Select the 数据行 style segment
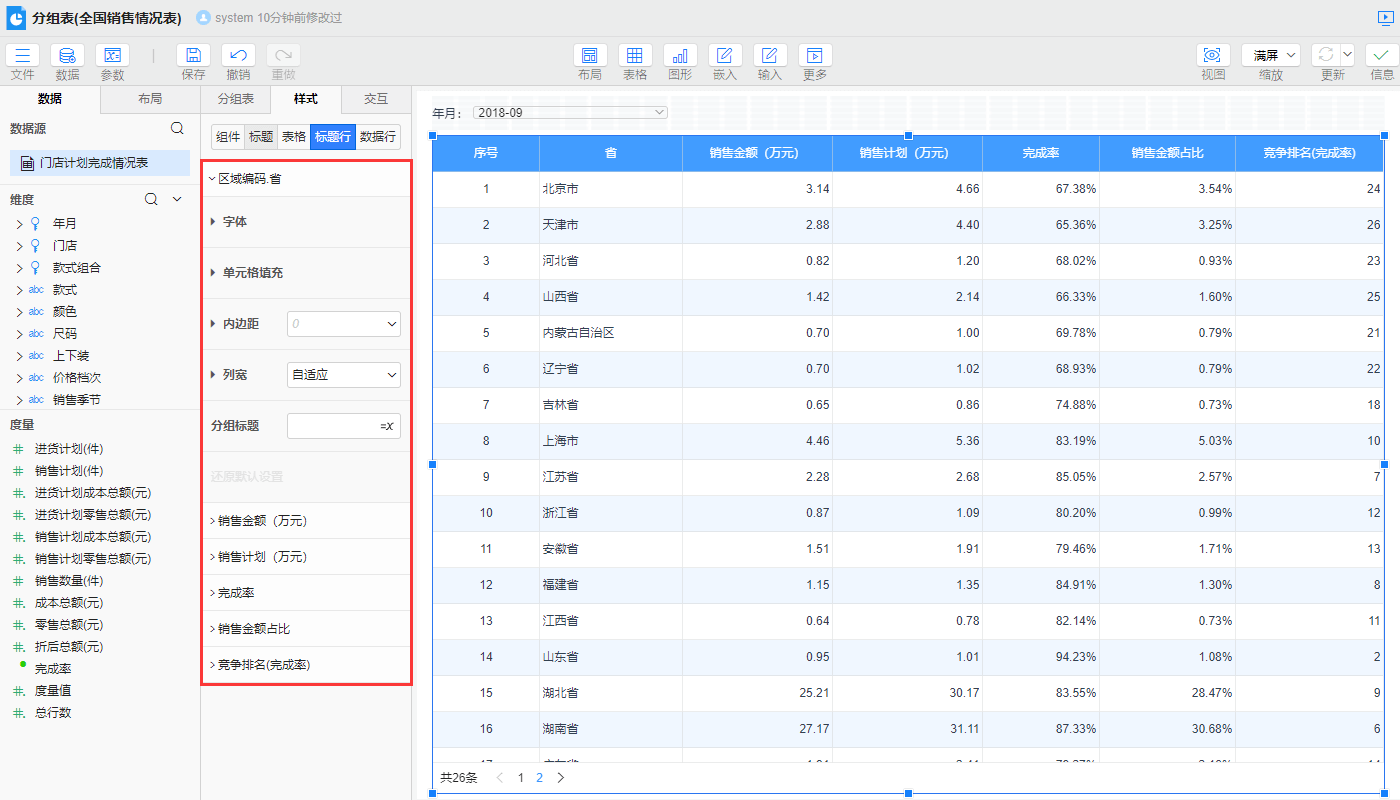Viewport: 1400px width, 800px height. [377, 137]
